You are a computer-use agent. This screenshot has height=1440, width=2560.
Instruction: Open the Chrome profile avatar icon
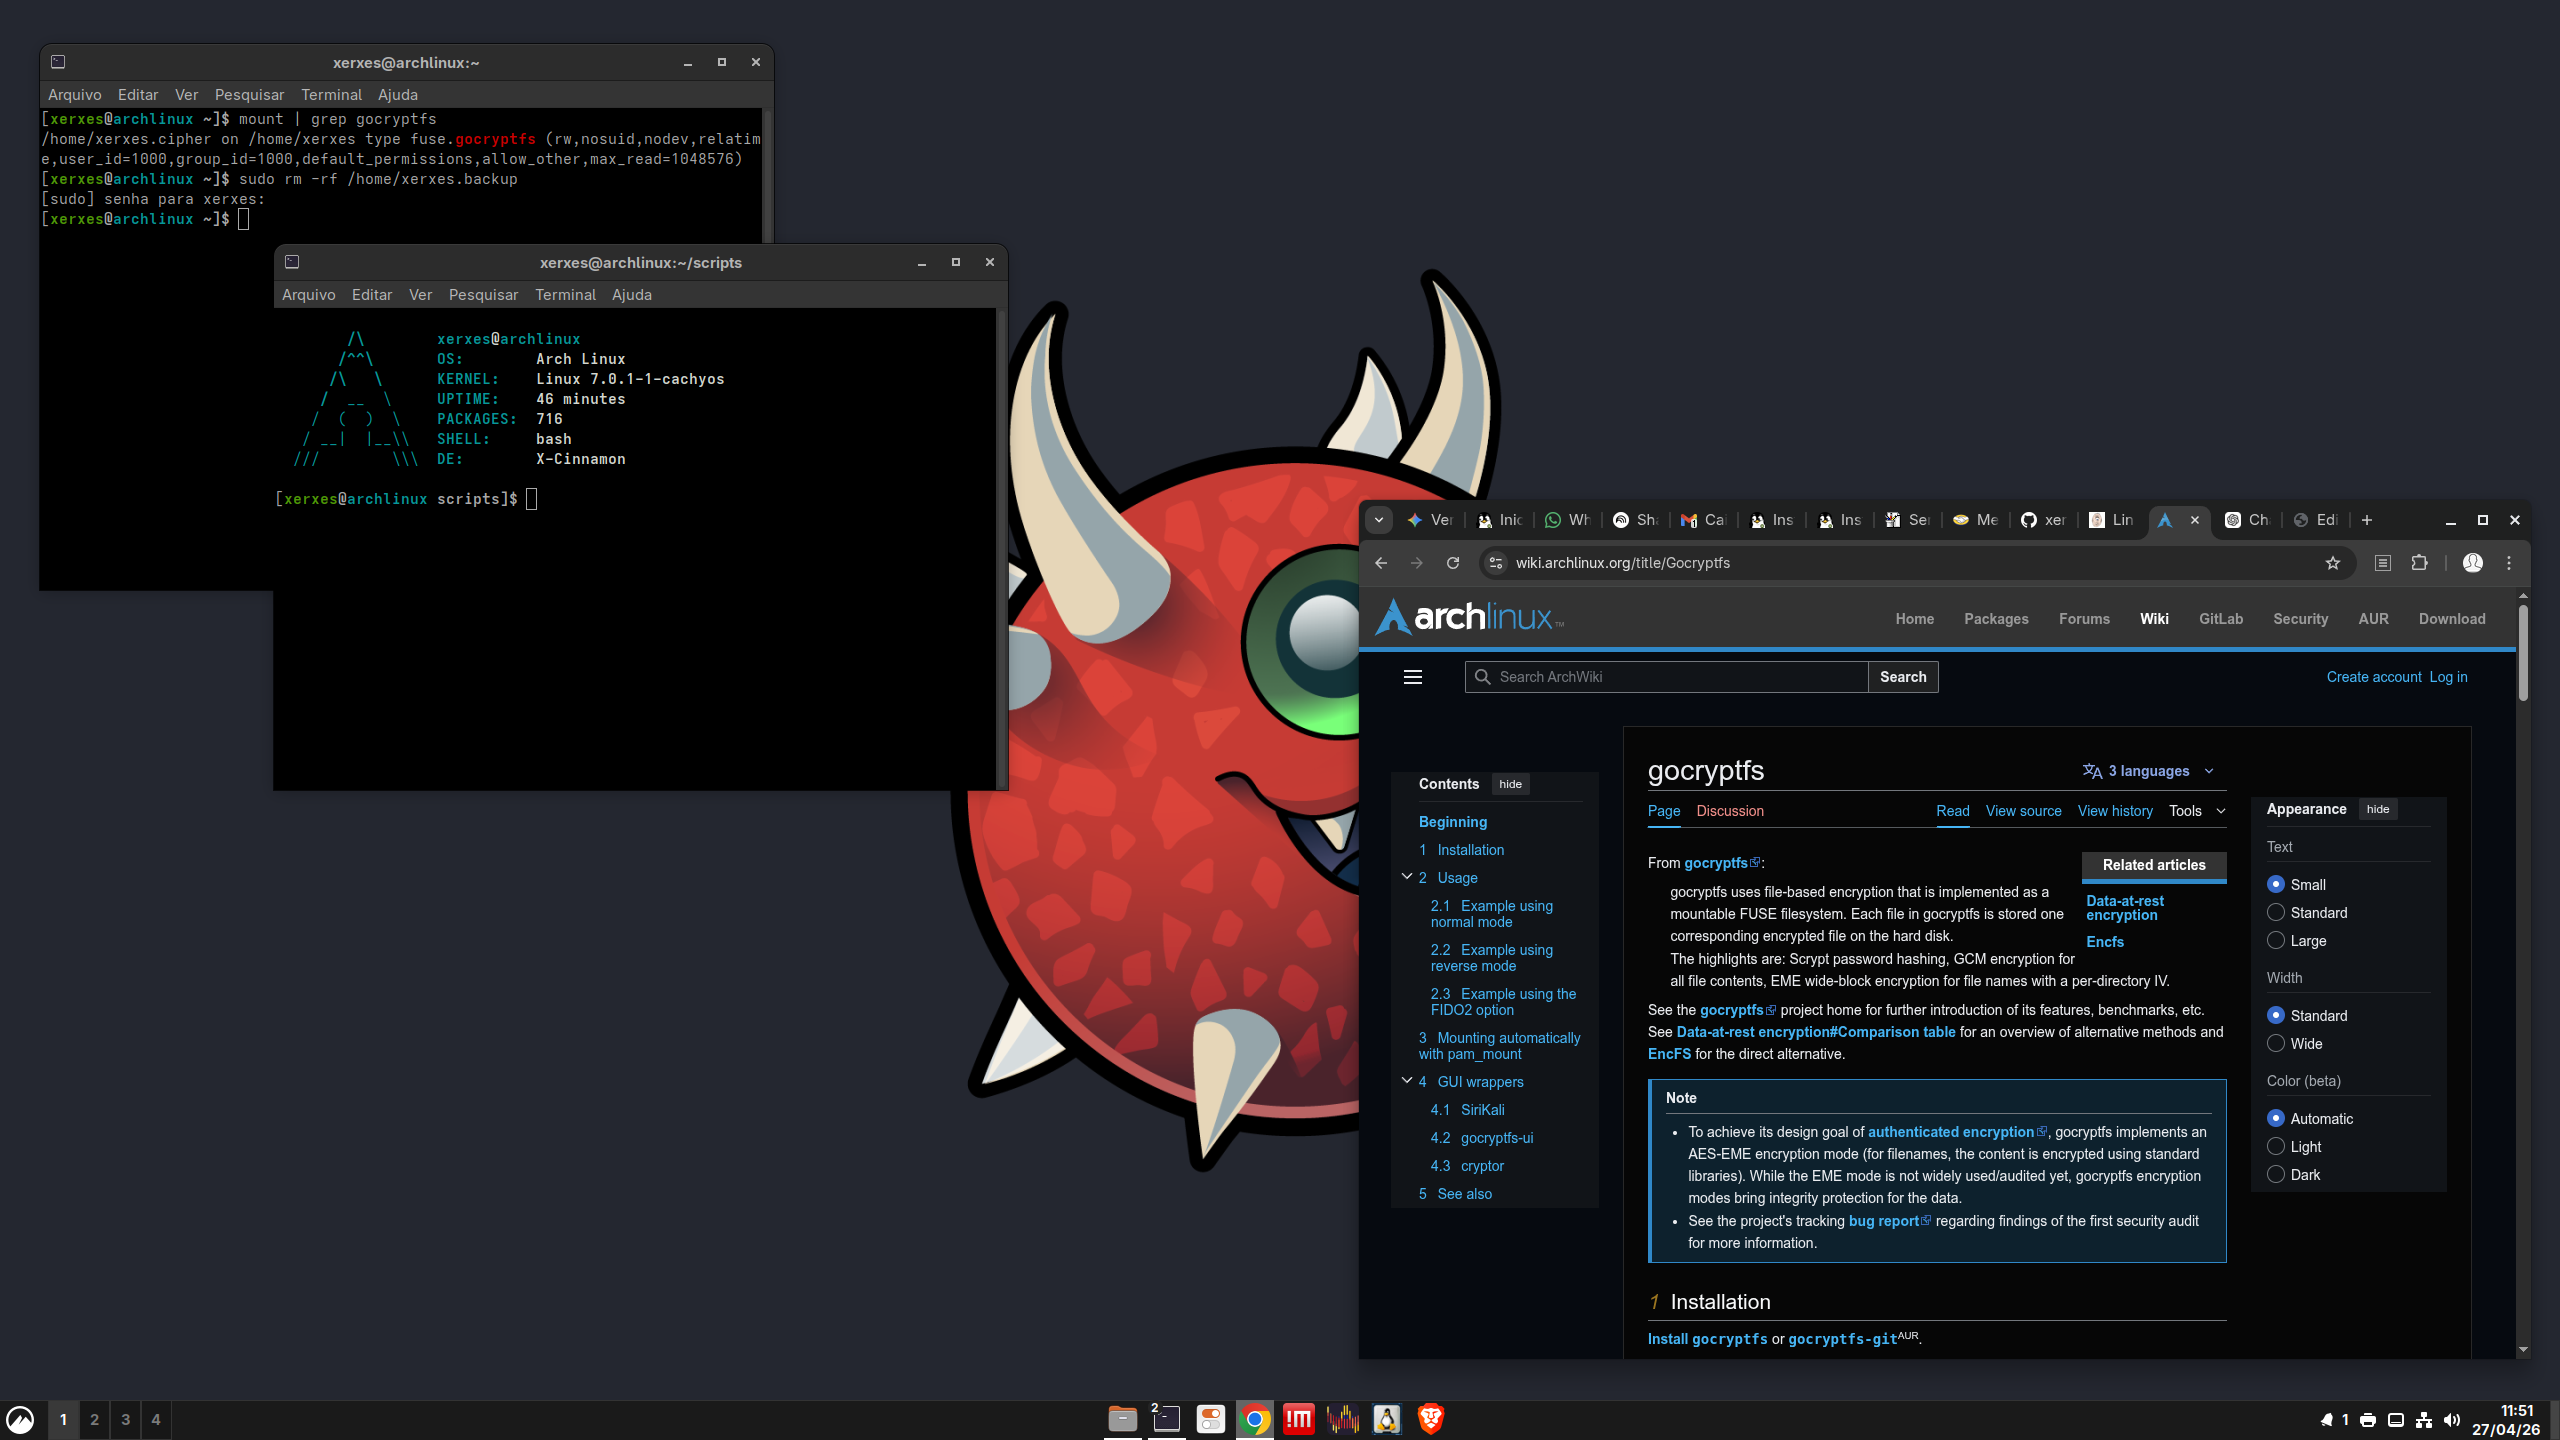2472,563
